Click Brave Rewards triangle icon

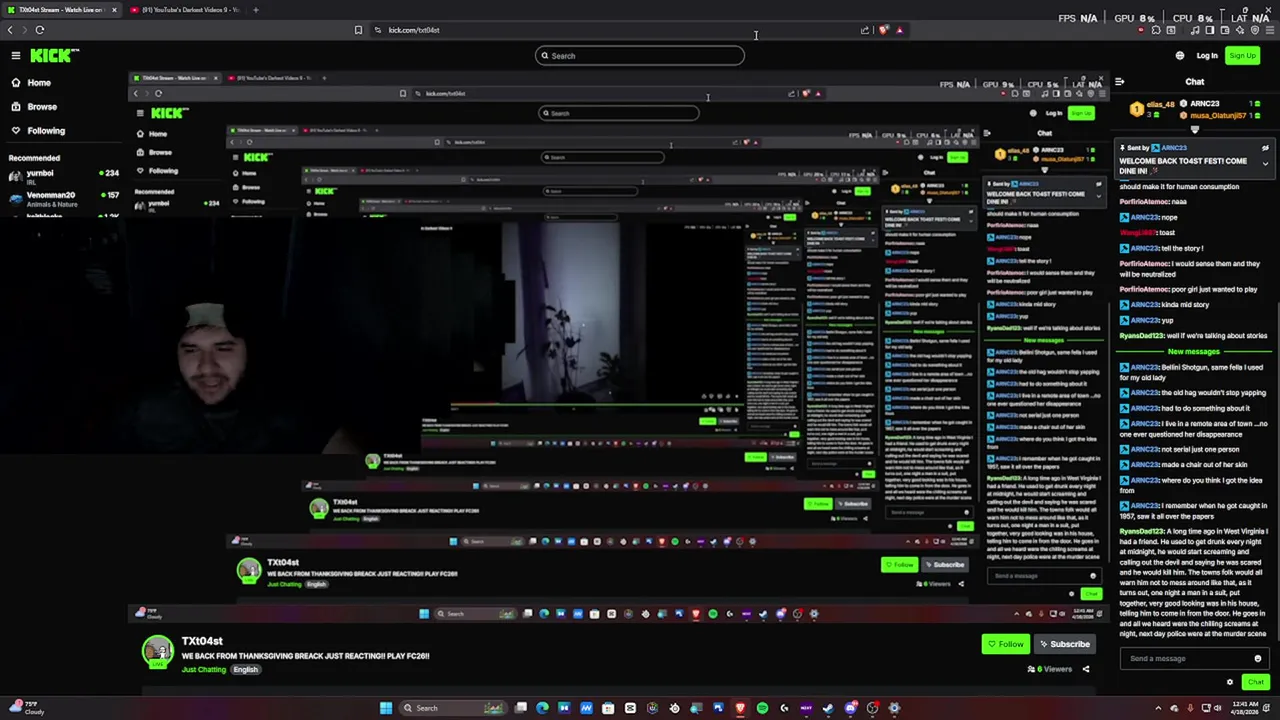[x=899, y=30]
